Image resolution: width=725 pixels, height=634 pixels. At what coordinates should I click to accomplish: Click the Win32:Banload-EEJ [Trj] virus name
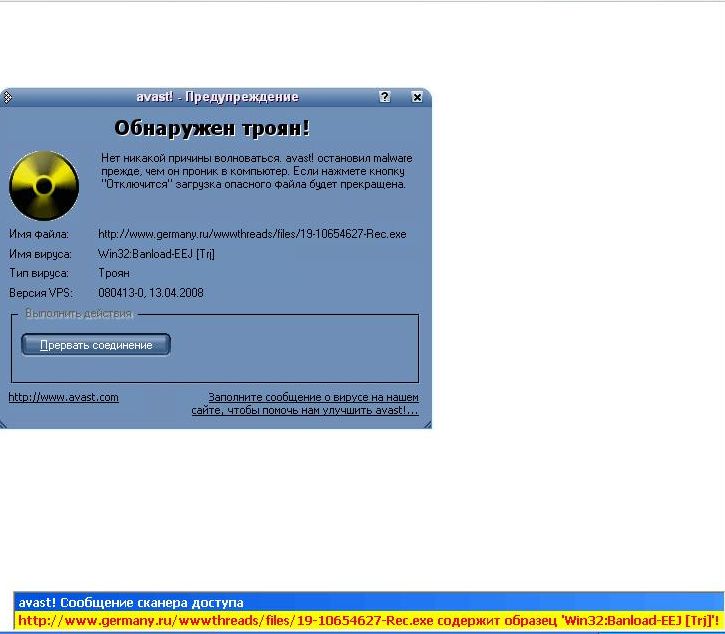156,254
